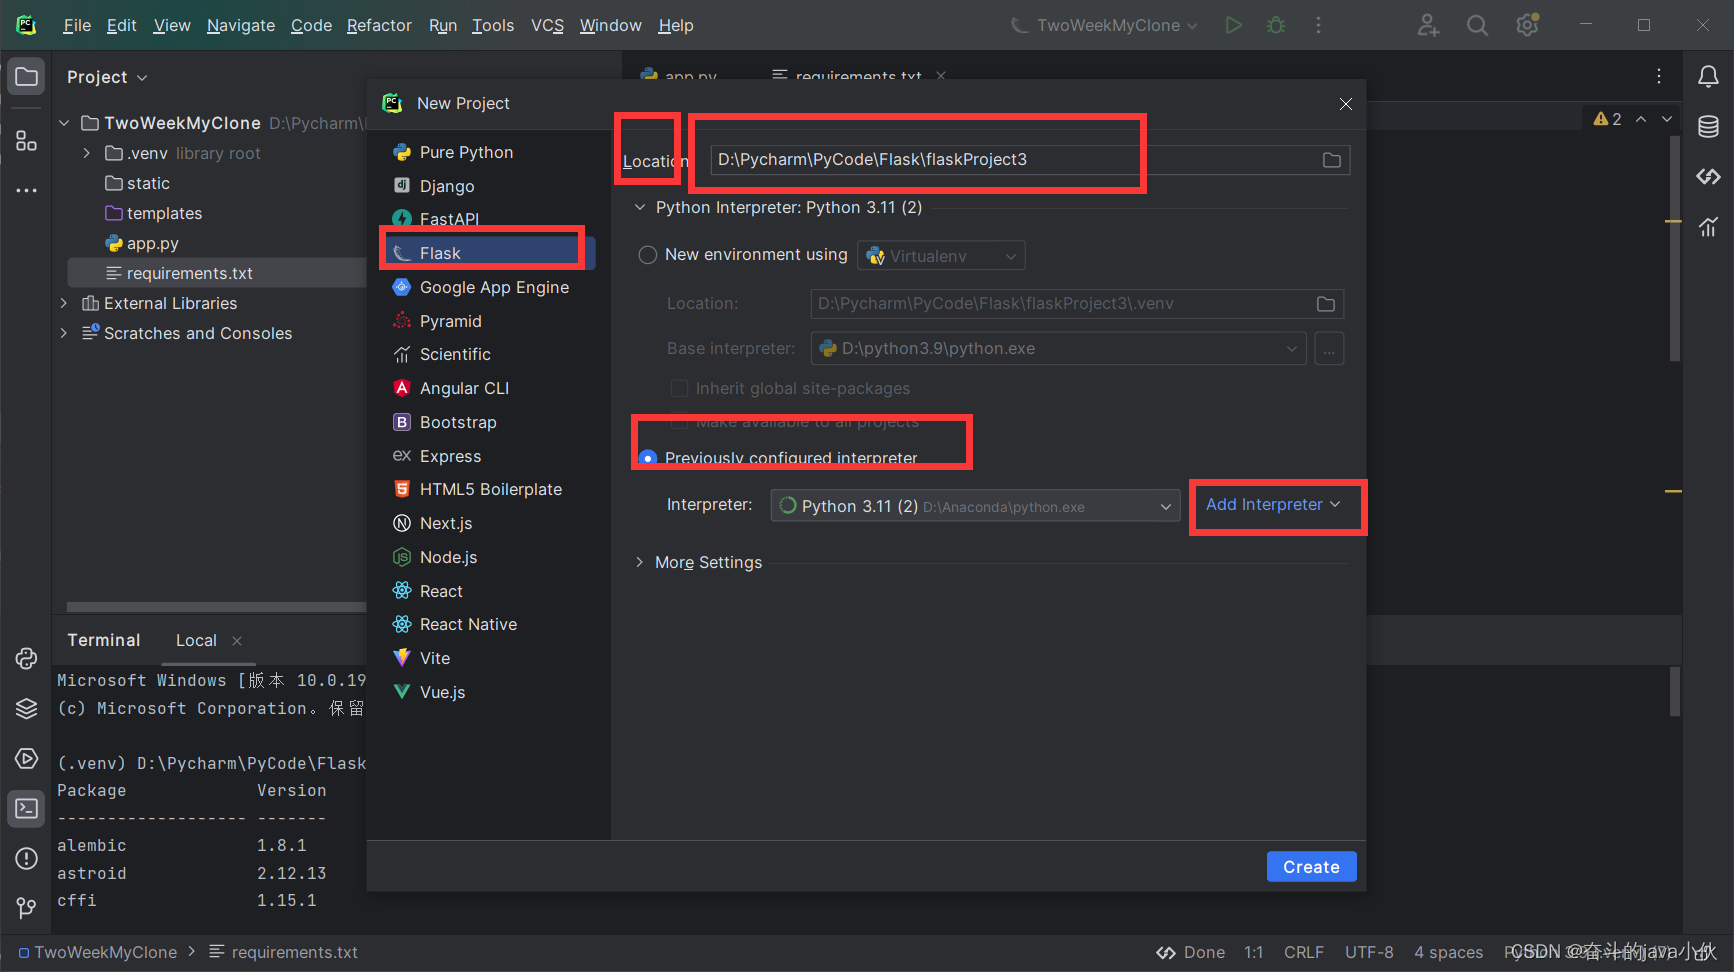Open IDE settings gear
Viewport: 1734px width, 972px height.
pos(1527,25)
